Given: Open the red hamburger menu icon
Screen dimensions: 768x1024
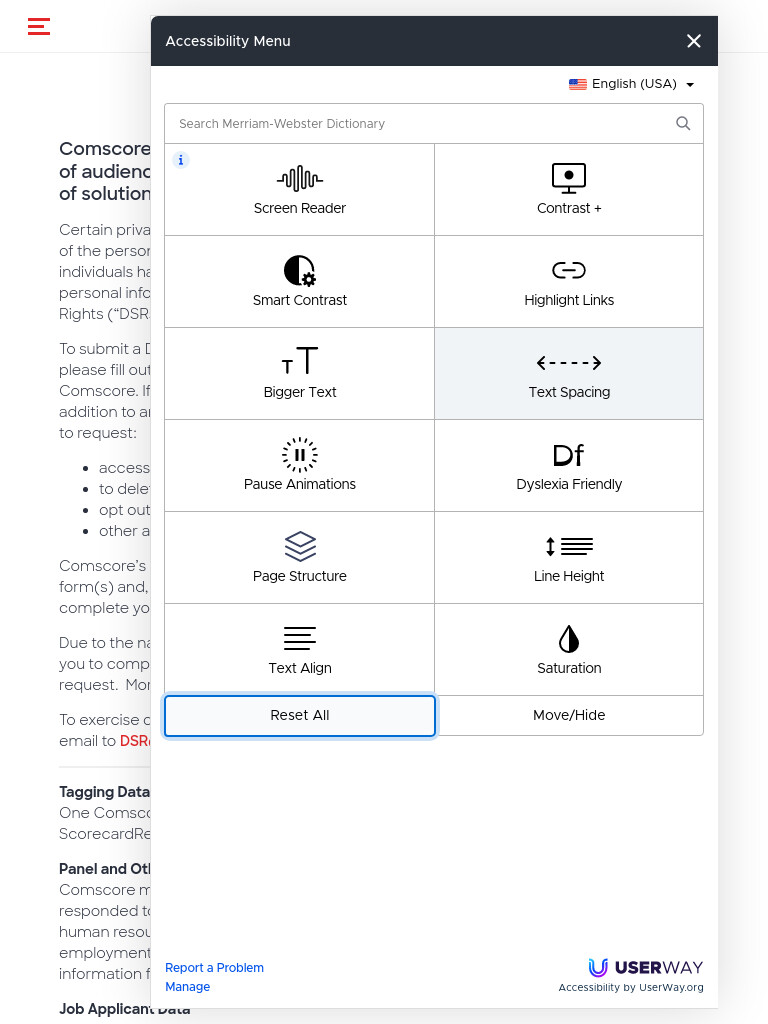Looking at the screenshot, I should 39,26.
